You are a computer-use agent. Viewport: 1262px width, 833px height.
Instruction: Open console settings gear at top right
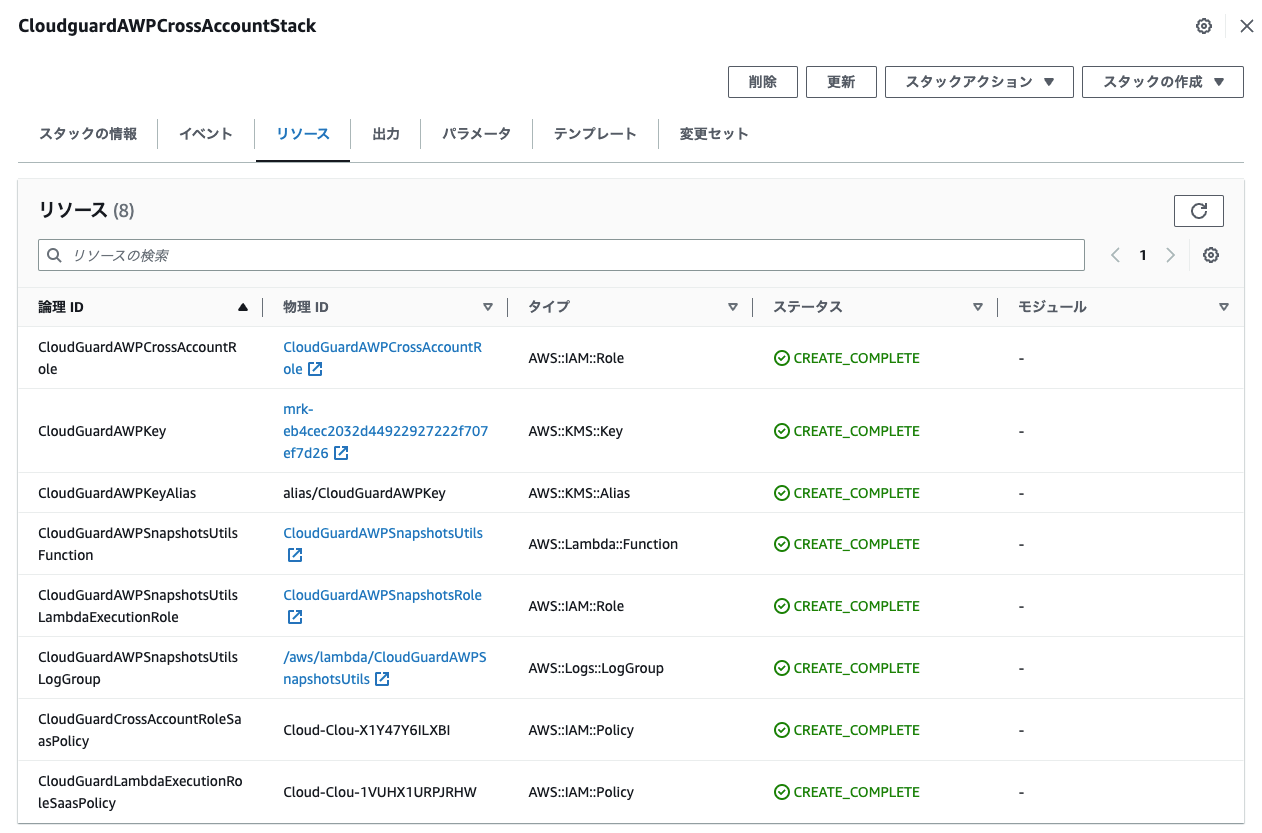[x=1204, y=25]
